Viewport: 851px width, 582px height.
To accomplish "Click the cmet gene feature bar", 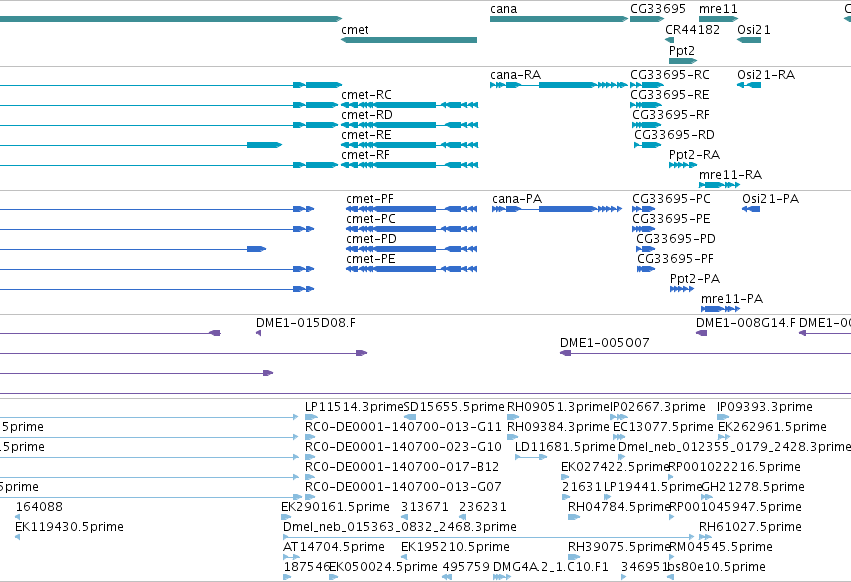I will 409,40.
